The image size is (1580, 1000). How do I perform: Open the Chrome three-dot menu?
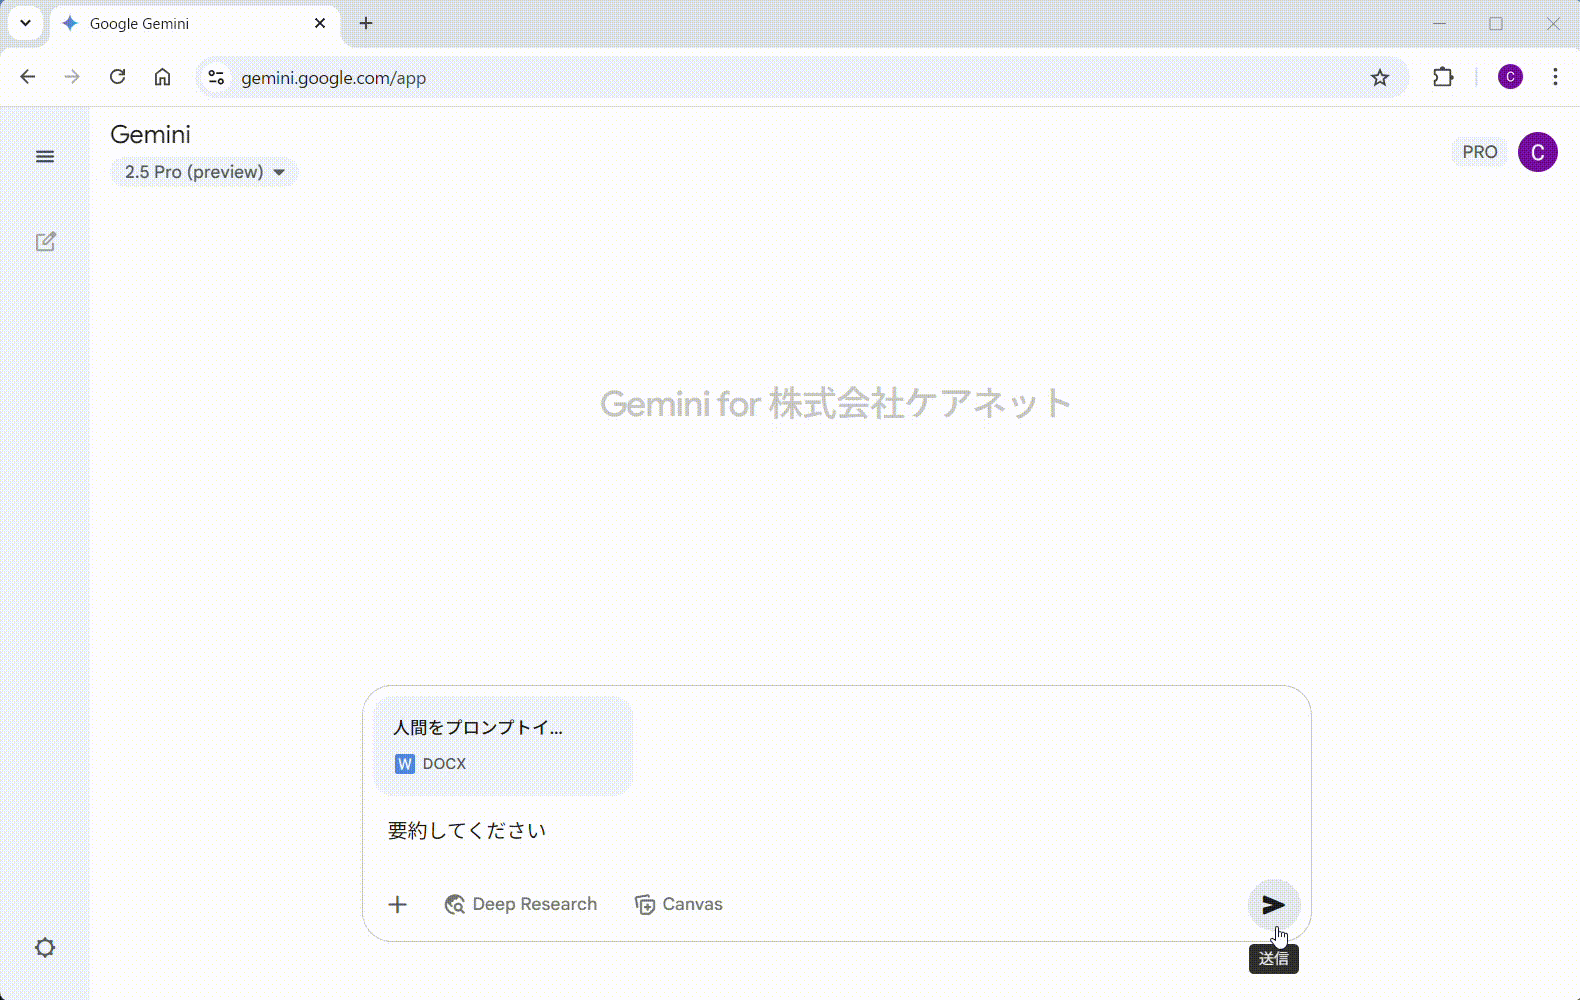point(1555,77)
